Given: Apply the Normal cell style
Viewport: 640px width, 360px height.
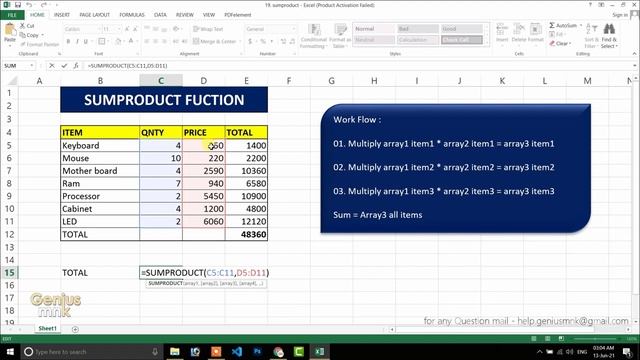Looking at the screenshot, I should tap(373, 29).
